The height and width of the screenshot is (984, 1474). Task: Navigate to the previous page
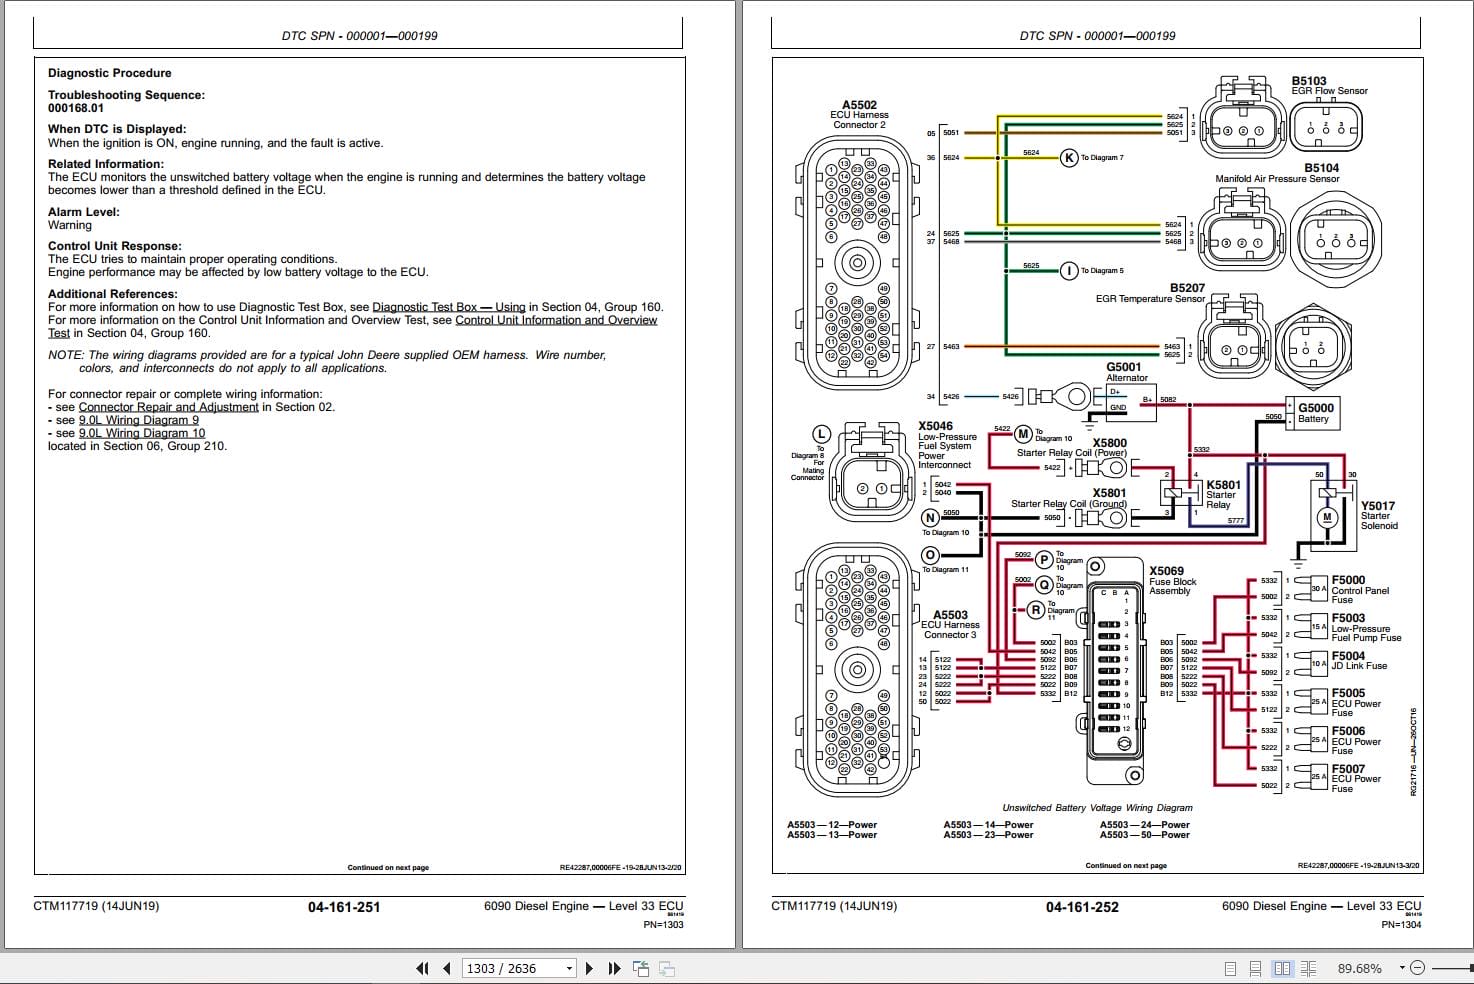click(446, 968)
